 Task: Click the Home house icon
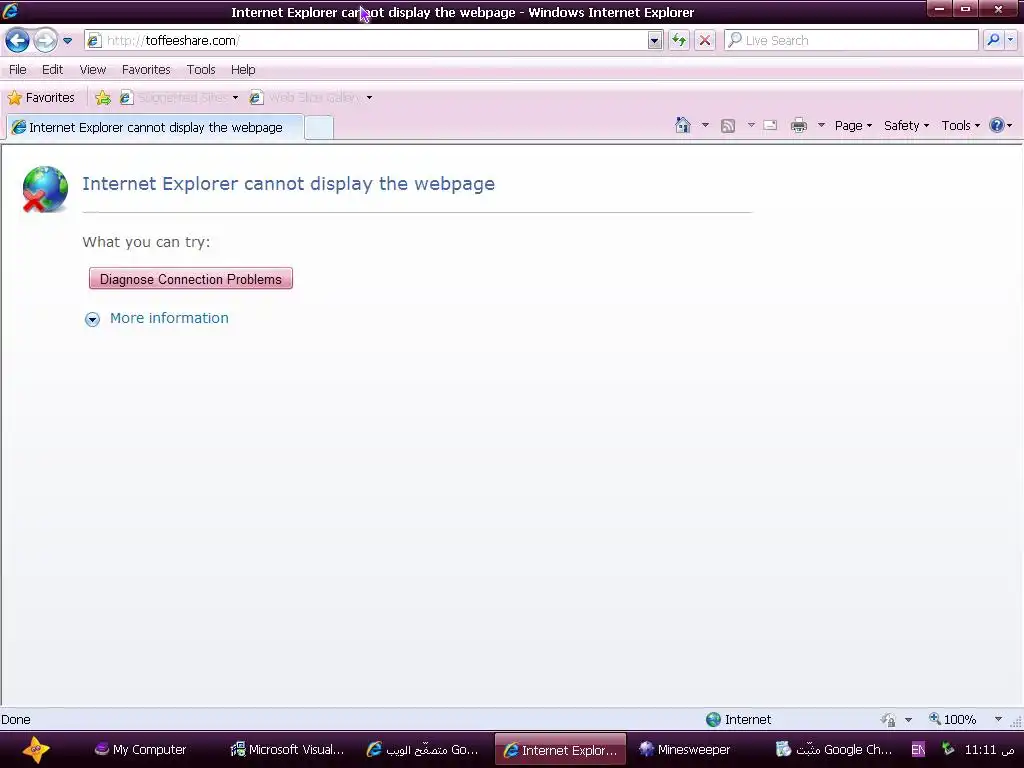(682, 125)
